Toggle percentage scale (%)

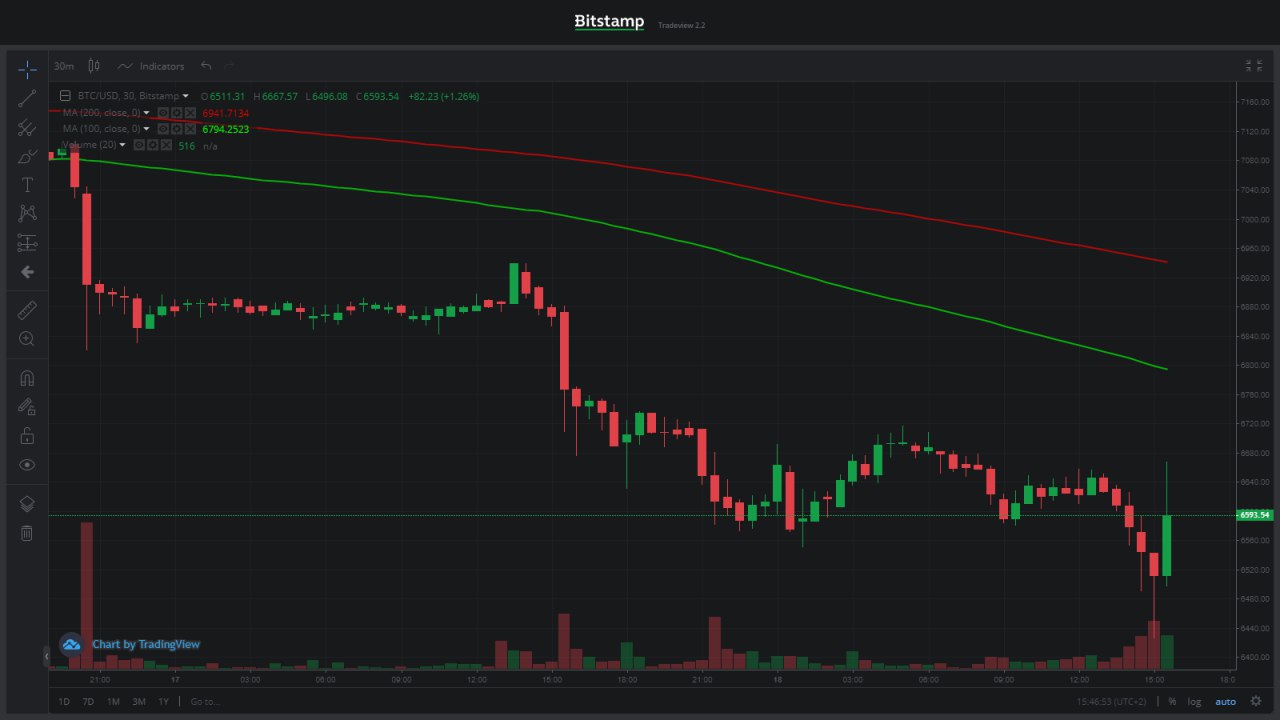pyautogui.click(x=1172, y=702)
